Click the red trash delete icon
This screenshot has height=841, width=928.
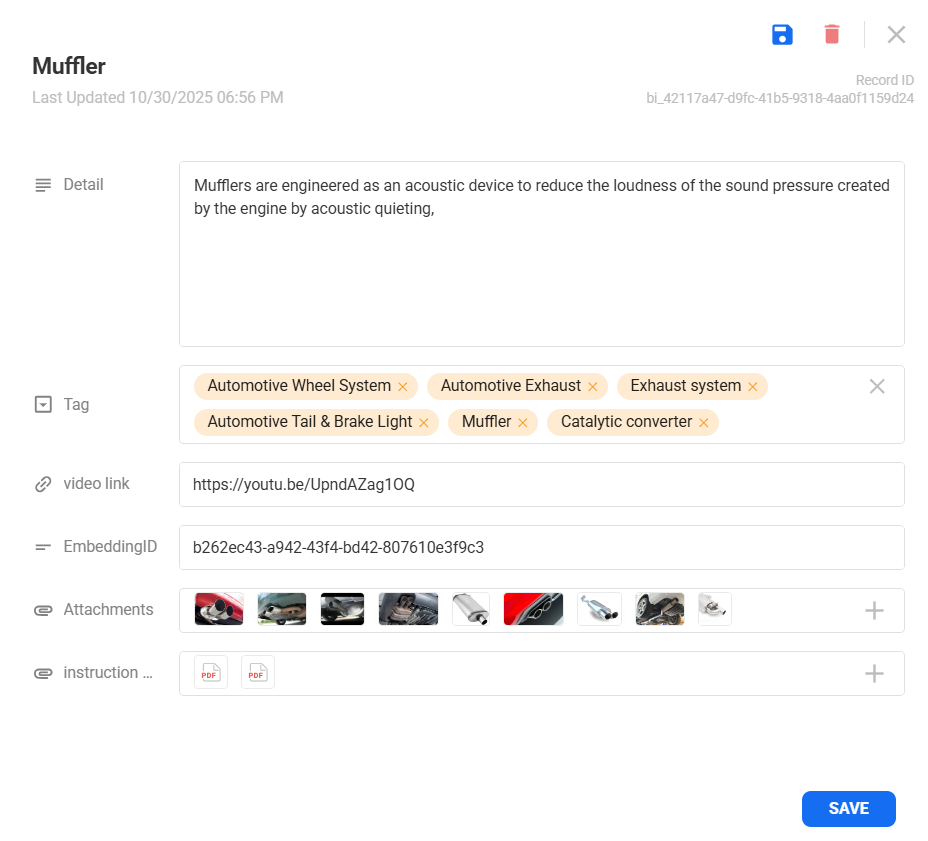coord(831,35)
